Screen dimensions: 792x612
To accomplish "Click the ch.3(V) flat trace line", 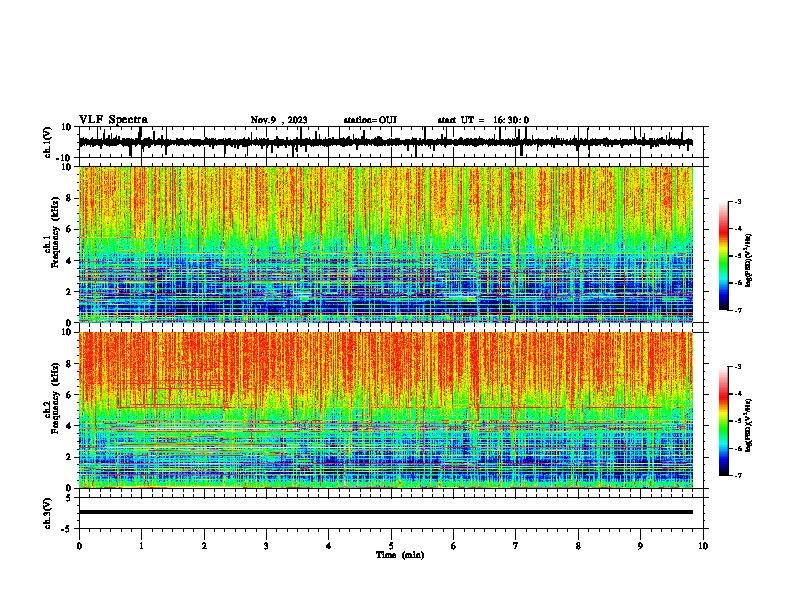I will [x=386, y=512].
